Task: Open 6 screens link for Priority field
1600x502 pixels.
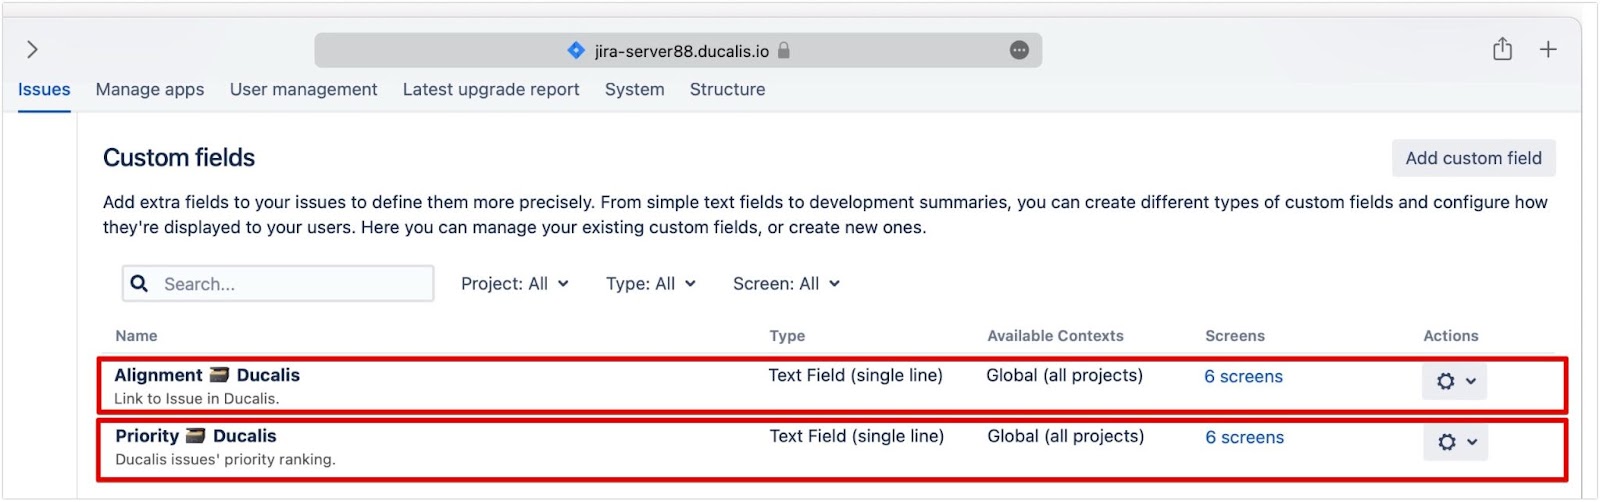Action: [1244, 438]
